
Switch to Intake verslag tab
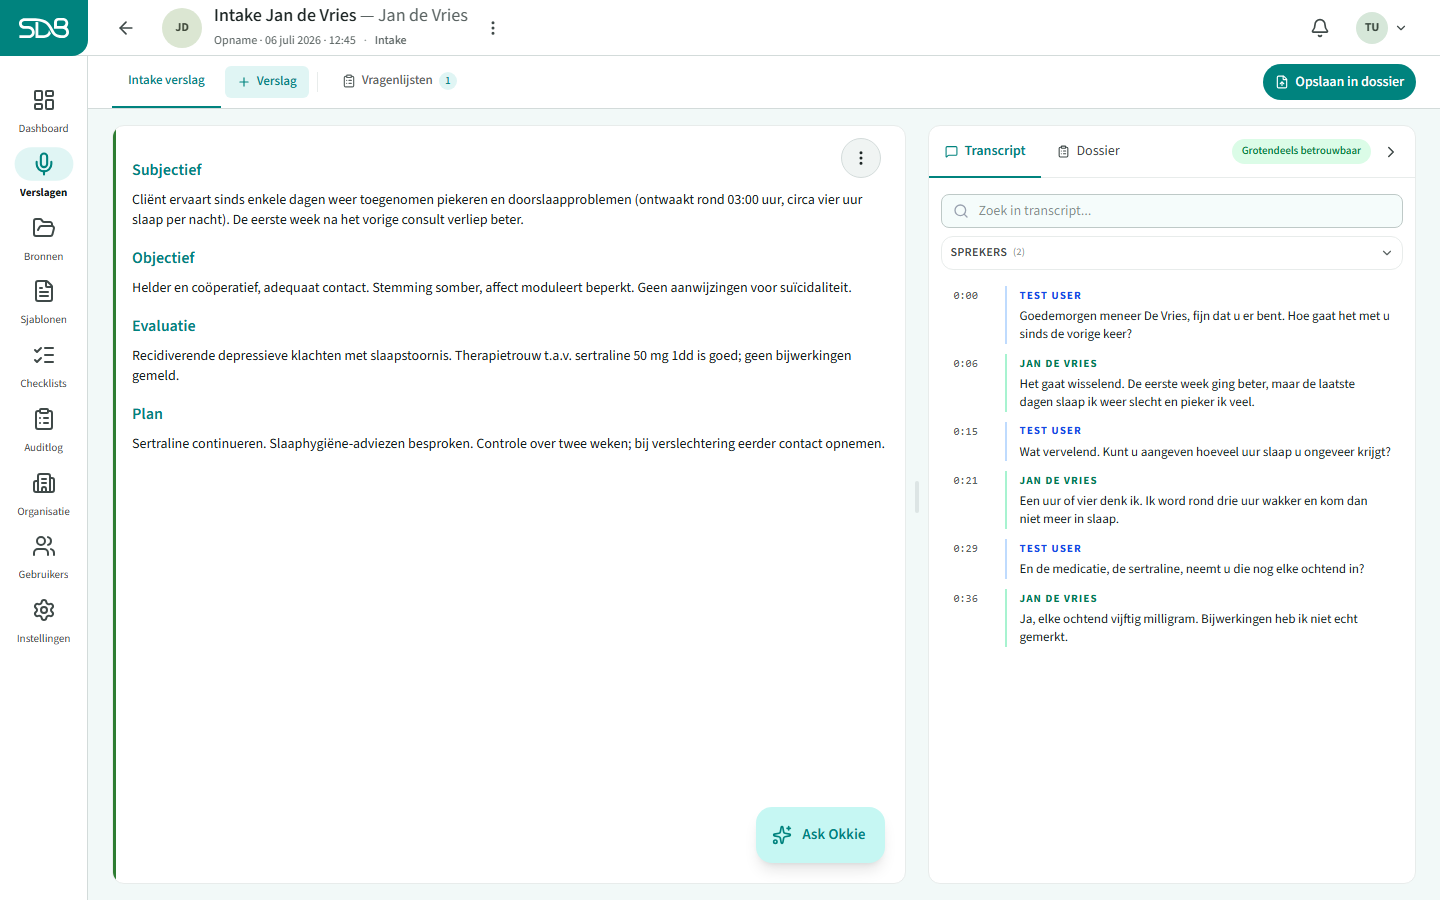click(166, 81)
